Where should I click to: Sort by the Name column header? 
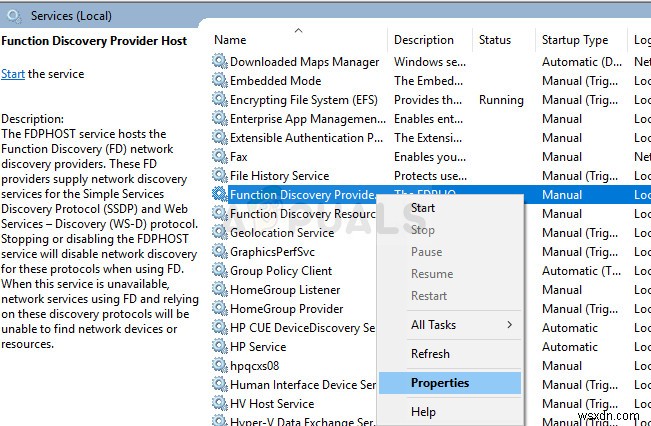[x=230, y=40]
